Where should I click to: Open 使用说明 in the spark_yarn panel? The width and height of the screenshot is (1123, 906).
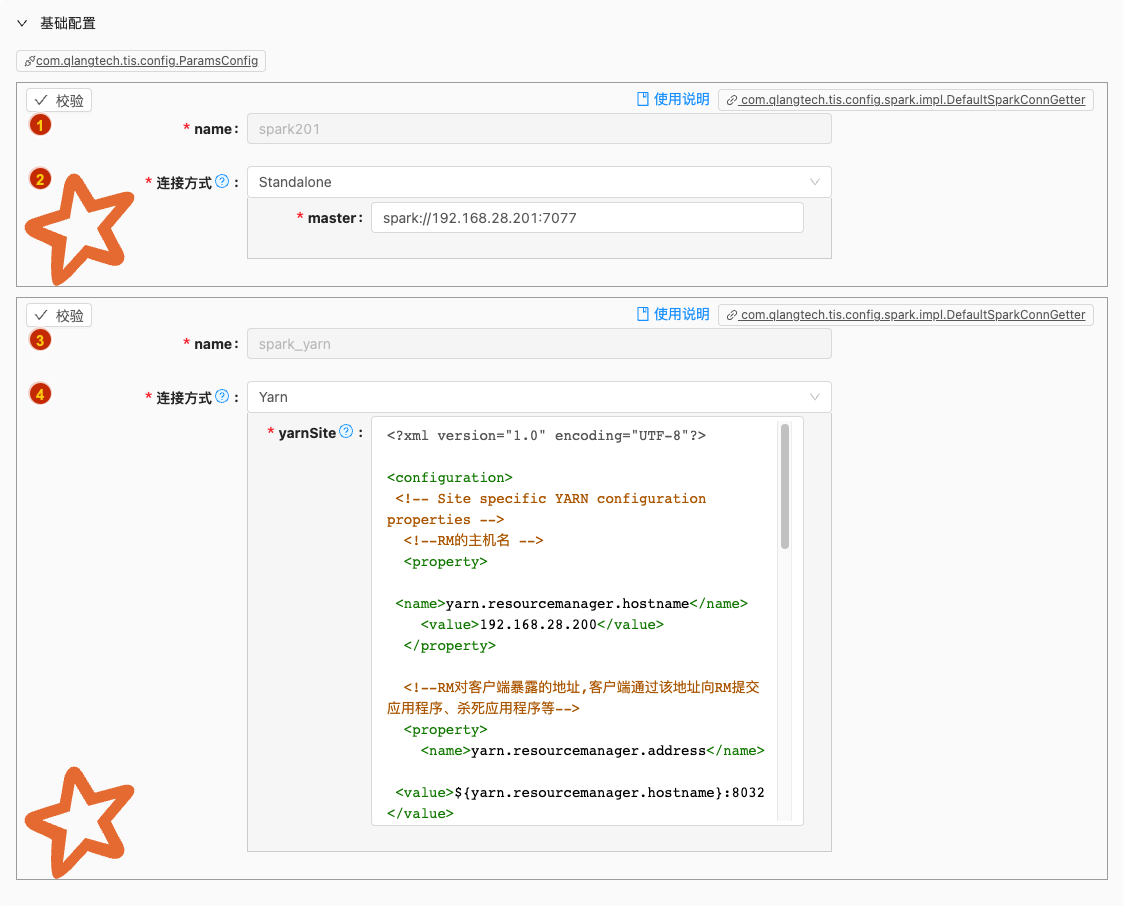[673, 314]
